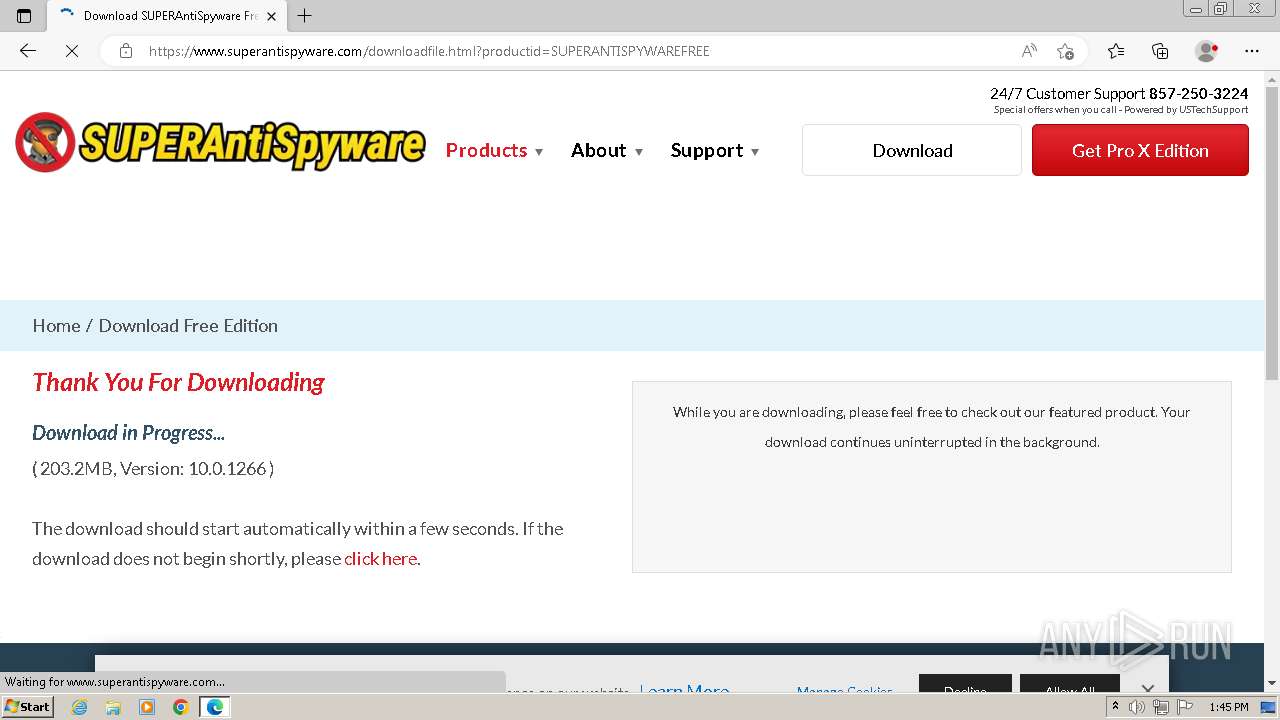Open network tray icon

1160,707
